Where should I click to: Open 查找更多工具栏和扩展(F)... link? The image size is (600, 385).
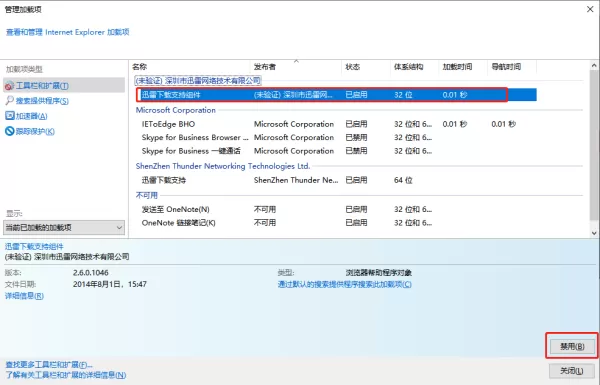(x=49, y=365)
